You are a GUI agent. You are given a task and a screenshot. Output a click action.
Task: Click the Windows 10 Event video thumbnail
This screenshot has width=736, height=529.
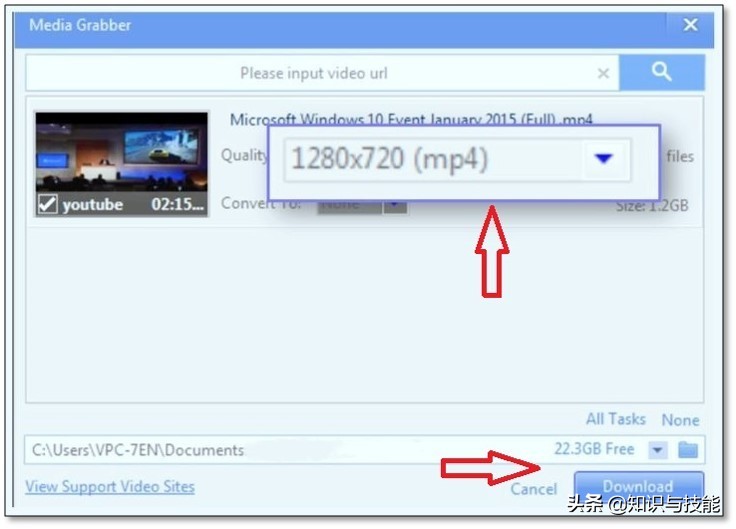click(x=122, y=164)
